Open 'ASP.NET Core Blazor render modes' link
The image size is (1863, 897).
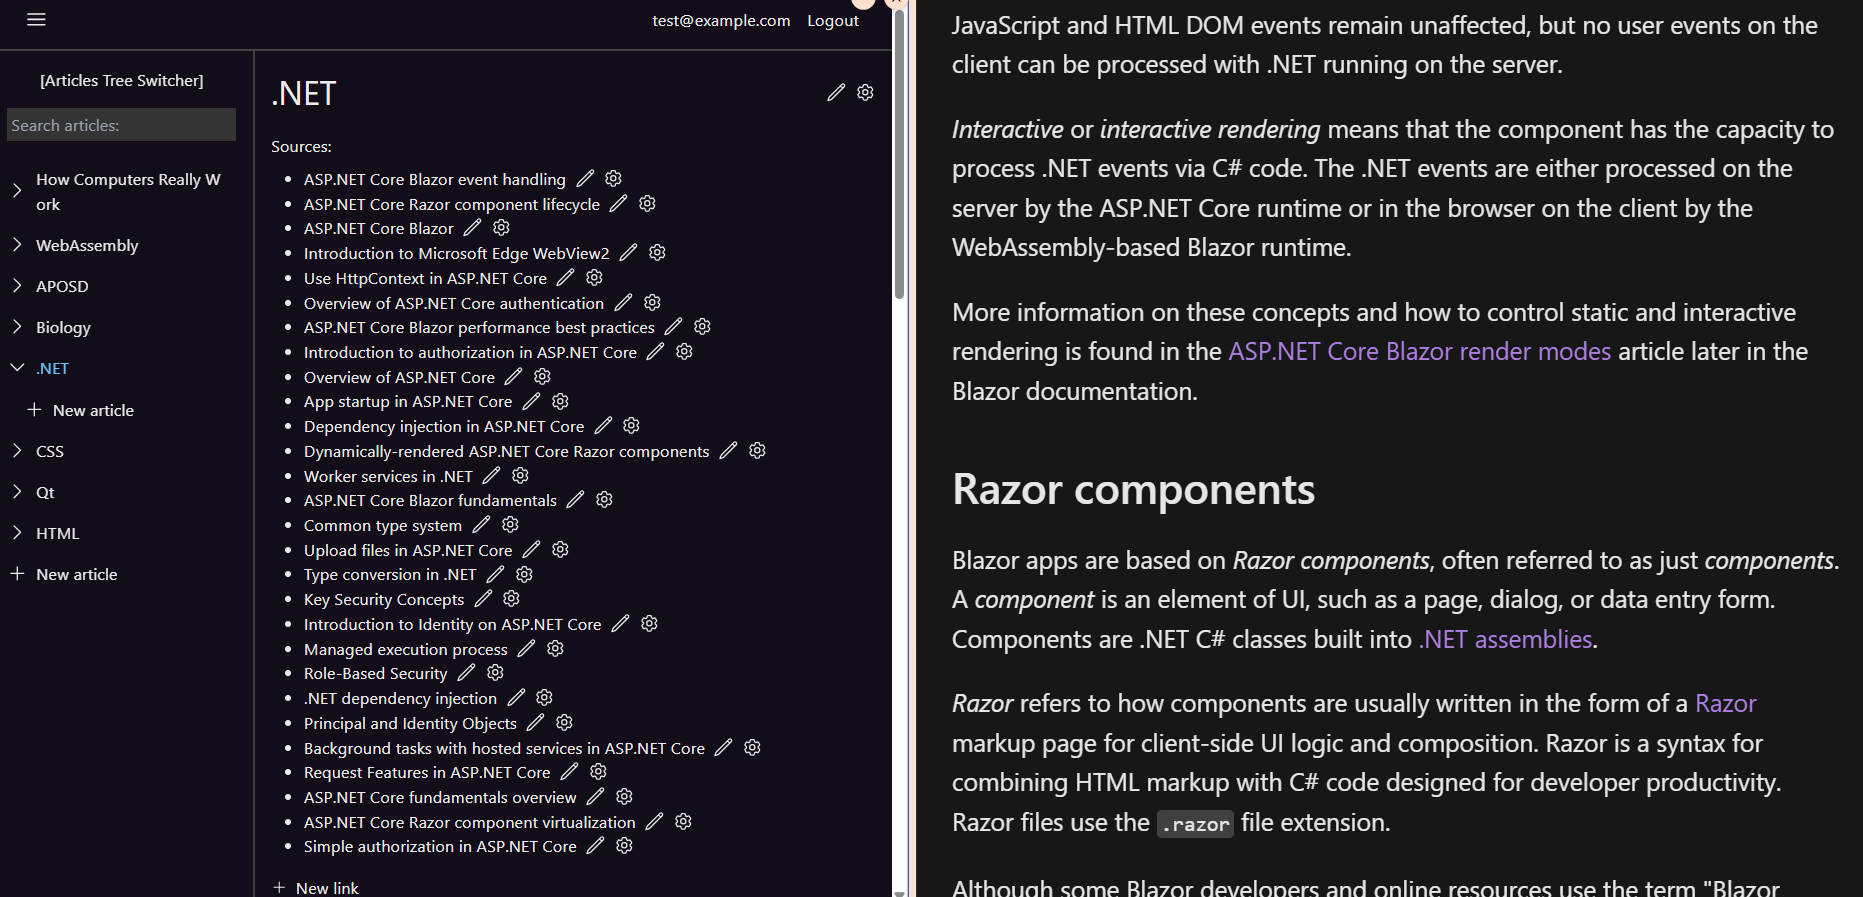click(x=1419, y=352)
